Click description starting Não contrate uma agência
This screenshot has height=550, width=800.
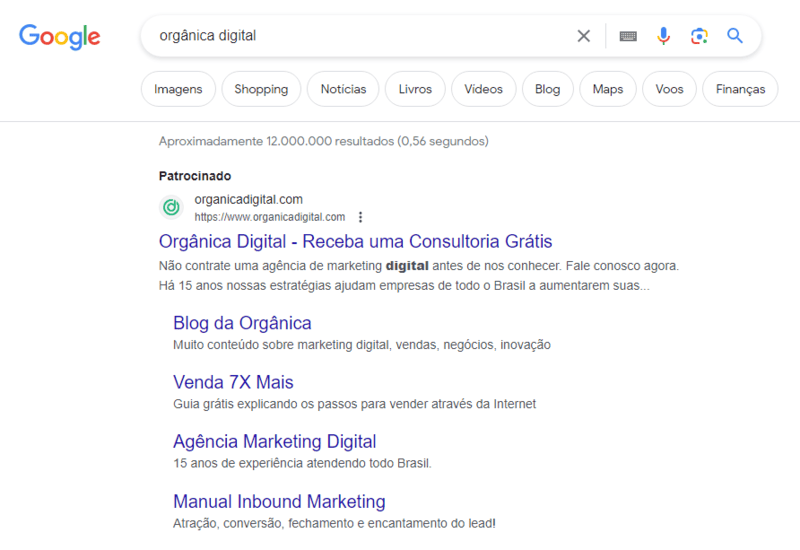[419, 276]
